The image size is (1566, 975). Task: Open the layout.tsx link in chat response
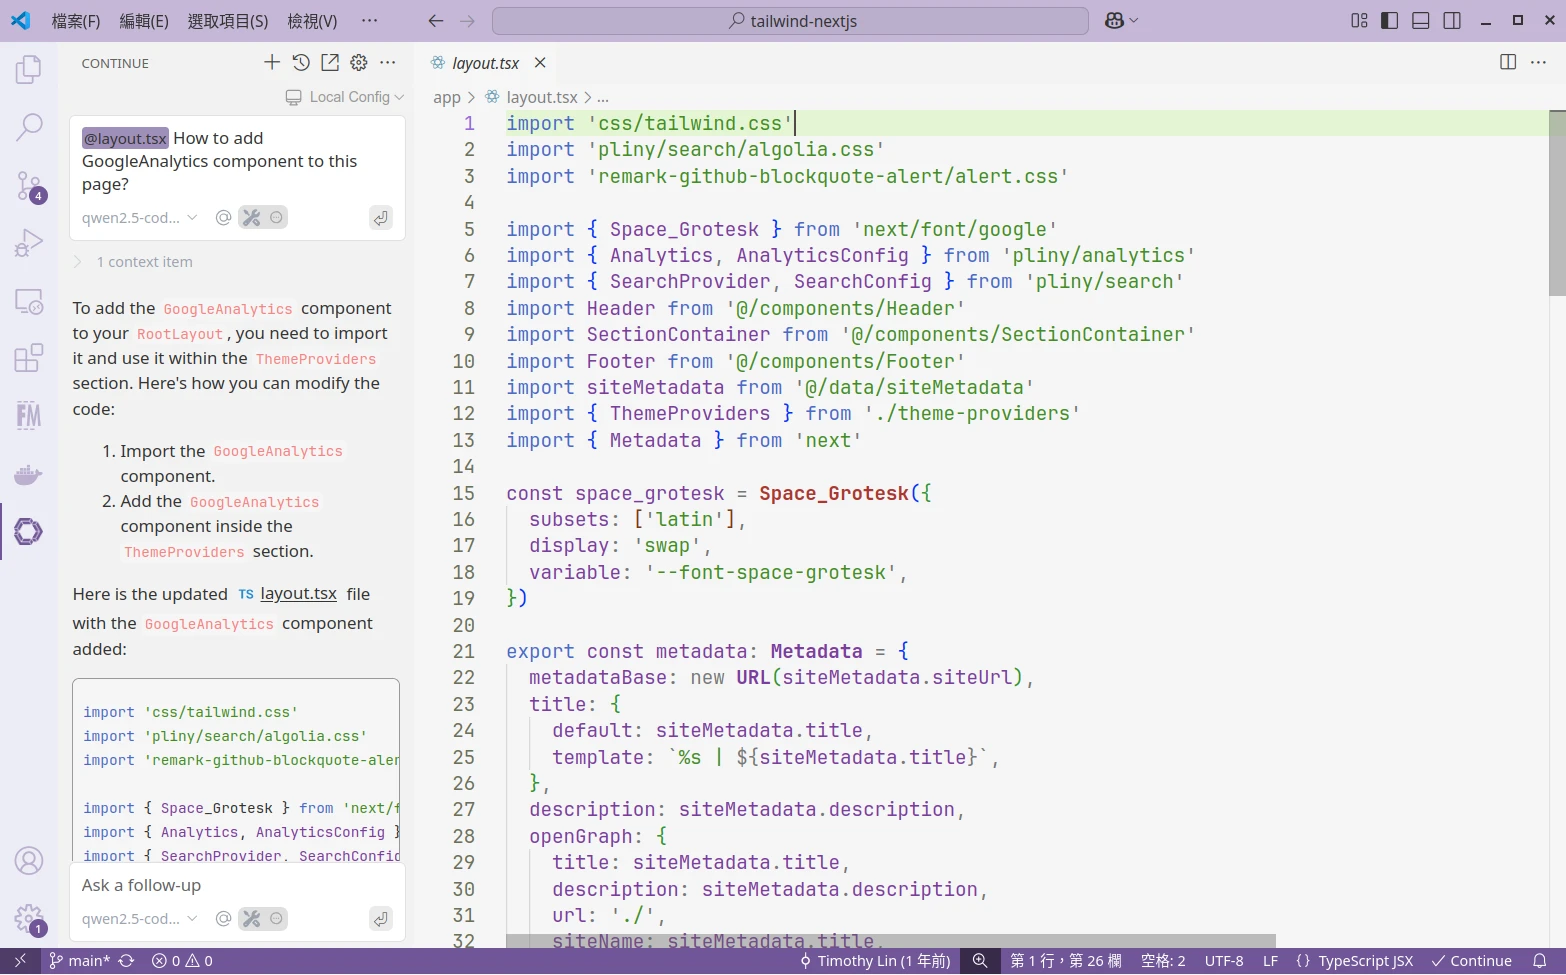[x=298, y=594]
